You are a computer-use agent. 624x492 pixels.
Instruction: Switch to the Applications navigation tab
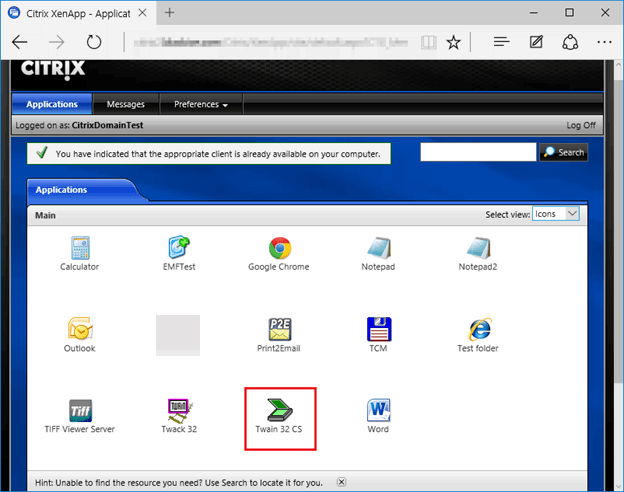[x=52, y=104]
